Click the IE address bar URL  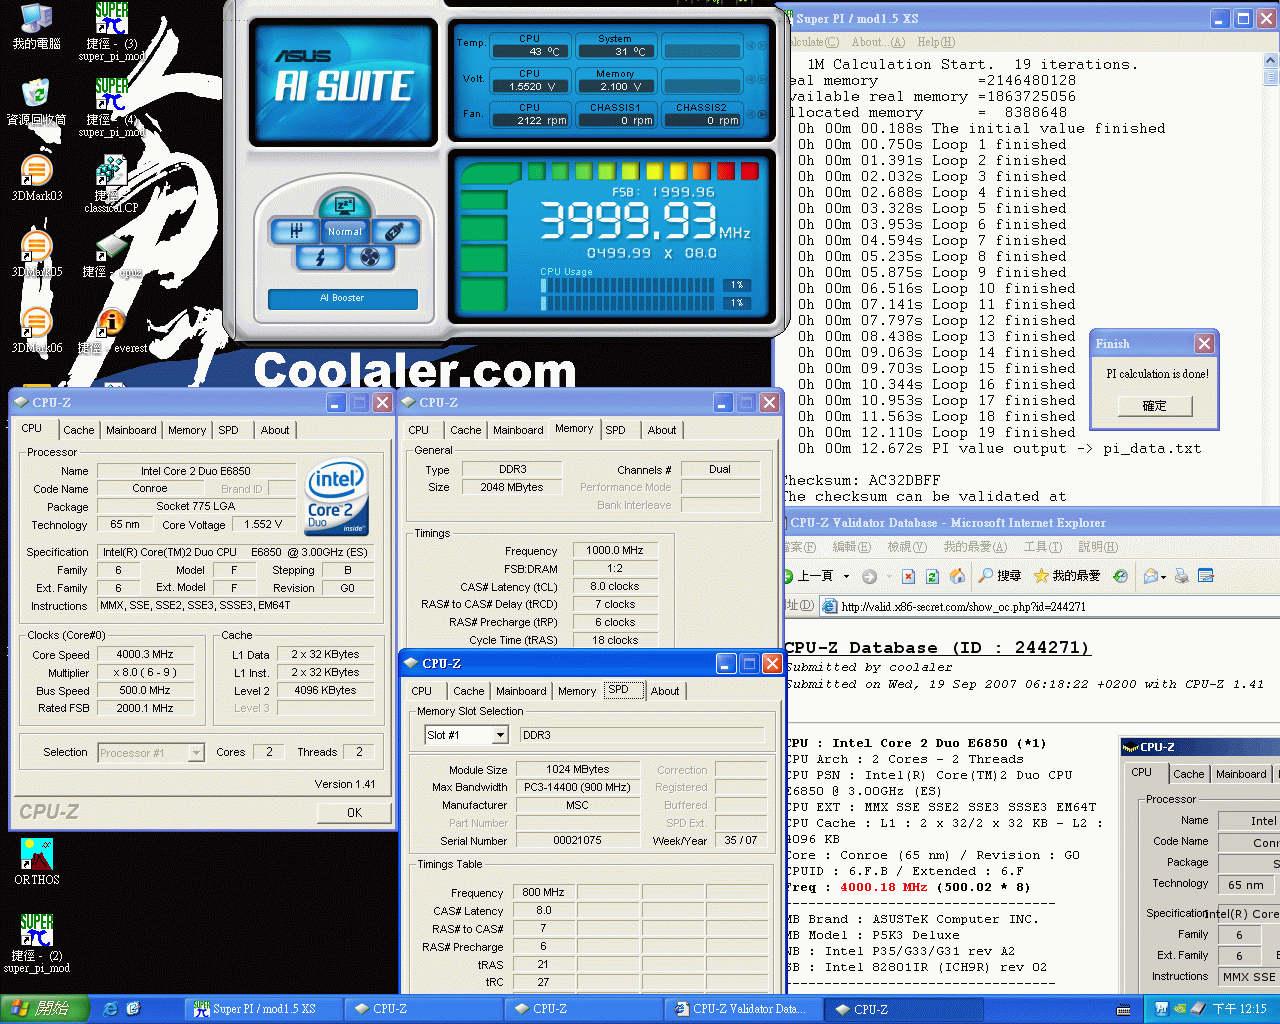click(963, 606)
